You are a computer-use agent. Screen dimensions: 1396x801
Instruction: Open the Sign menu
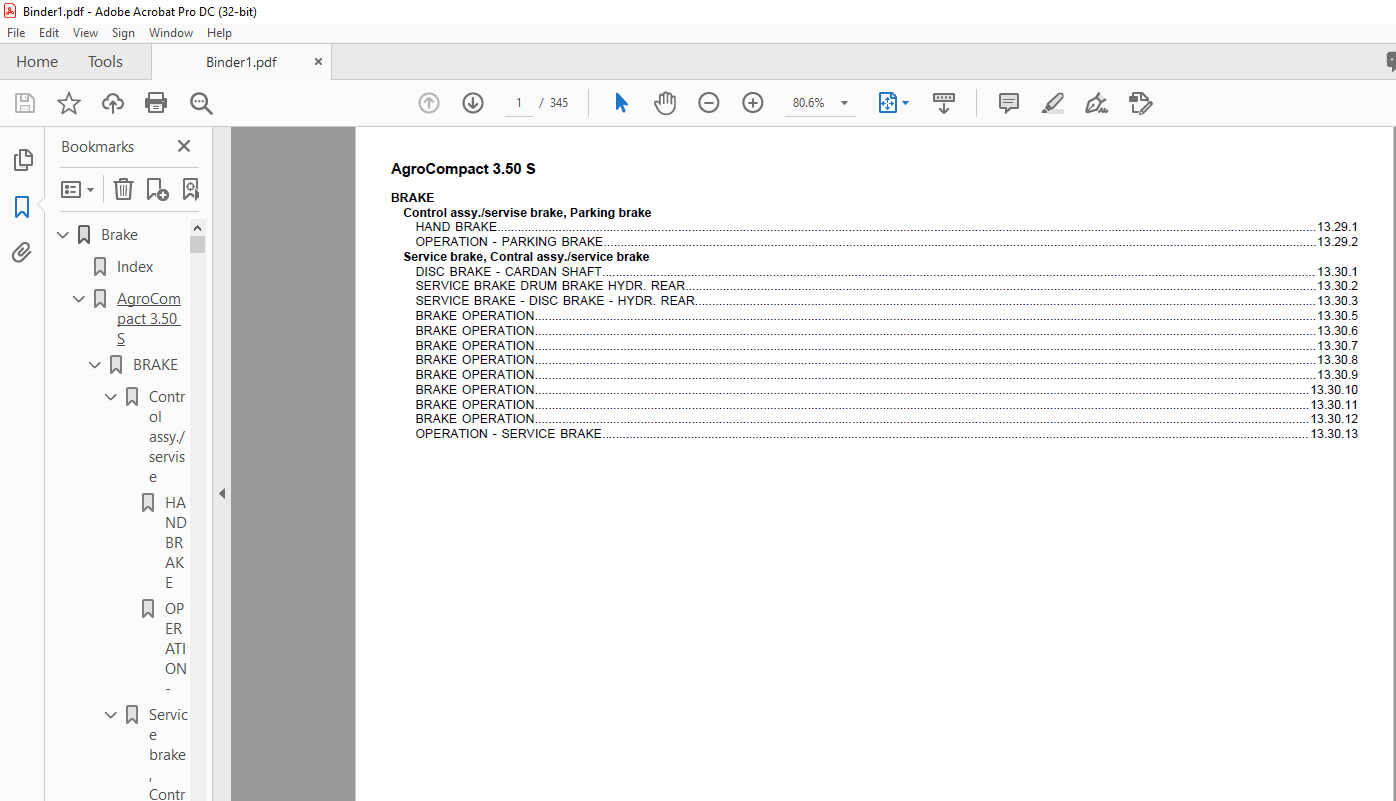(x=123, y=33)
